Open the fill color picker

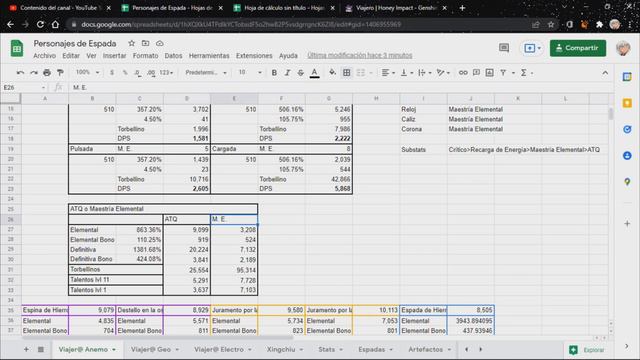(x=333, y=73)
